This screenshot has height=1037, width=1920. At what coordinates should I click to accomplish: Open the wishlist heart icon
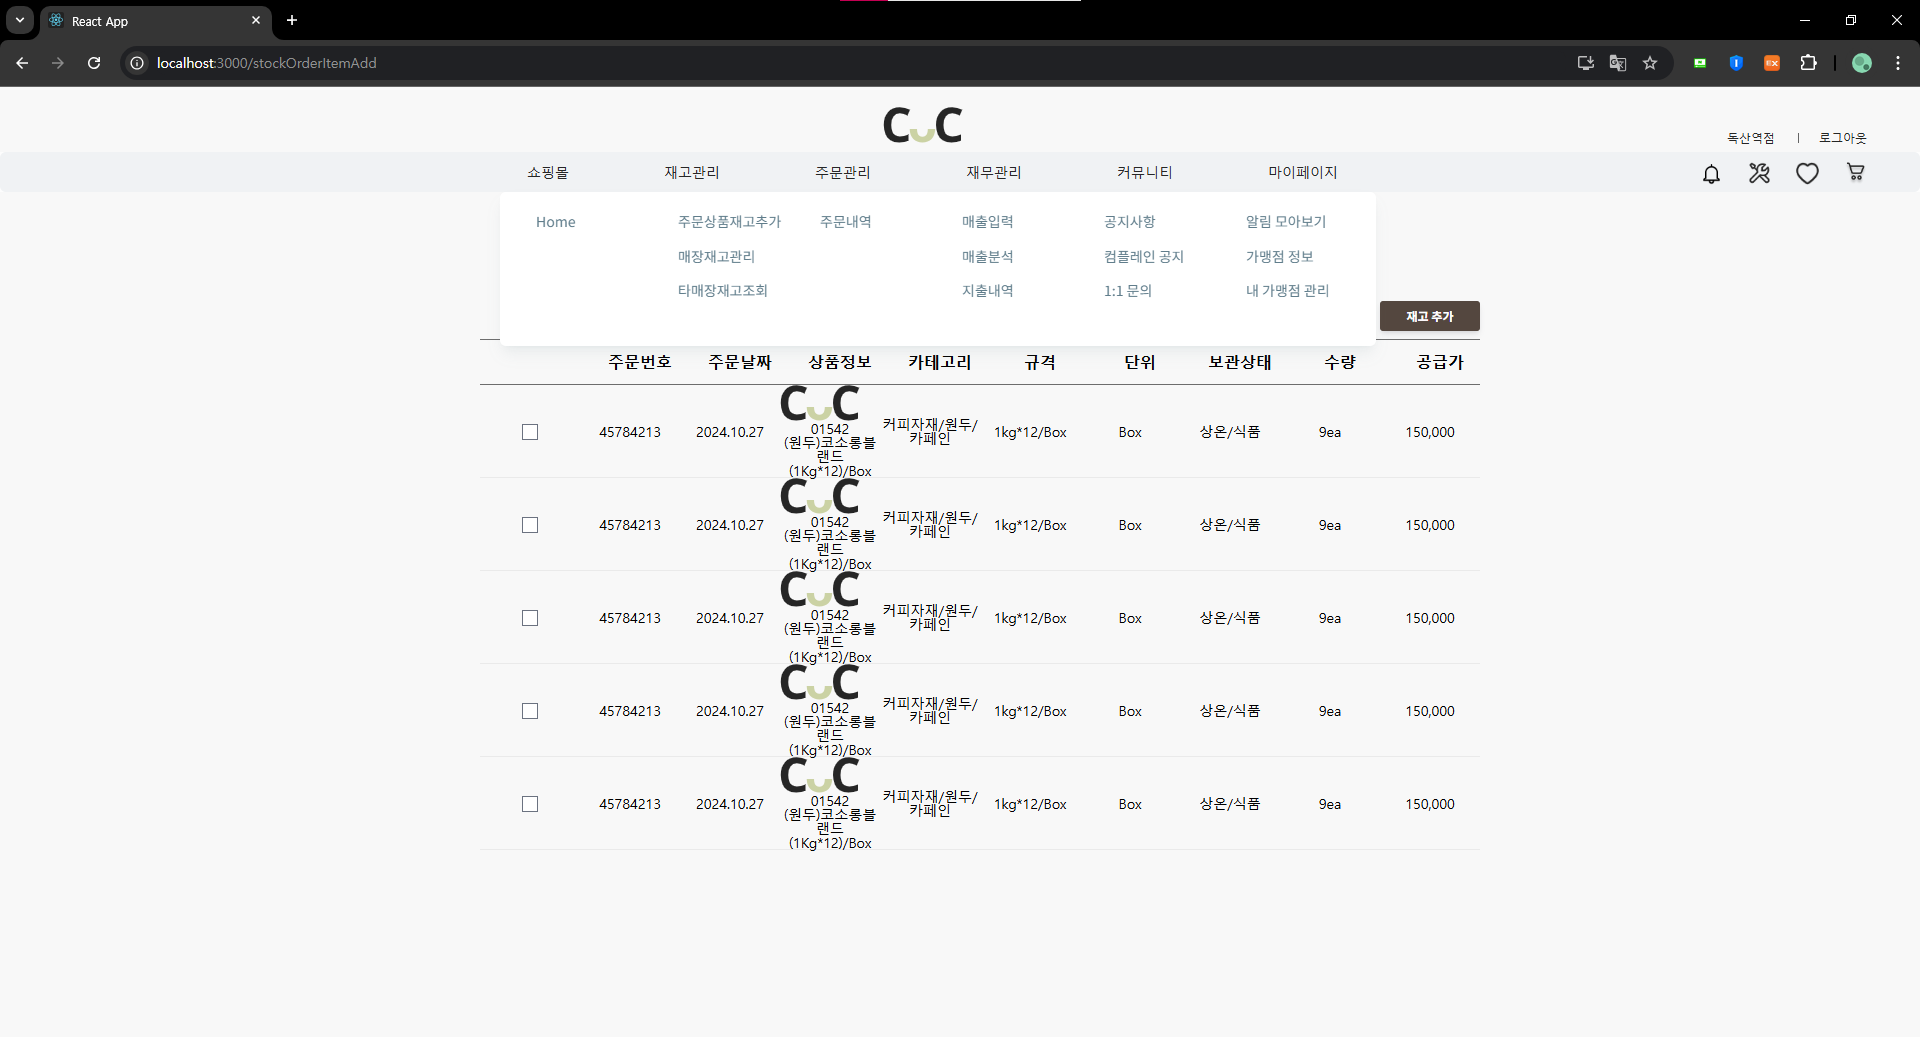click(x=1807, y=174)
